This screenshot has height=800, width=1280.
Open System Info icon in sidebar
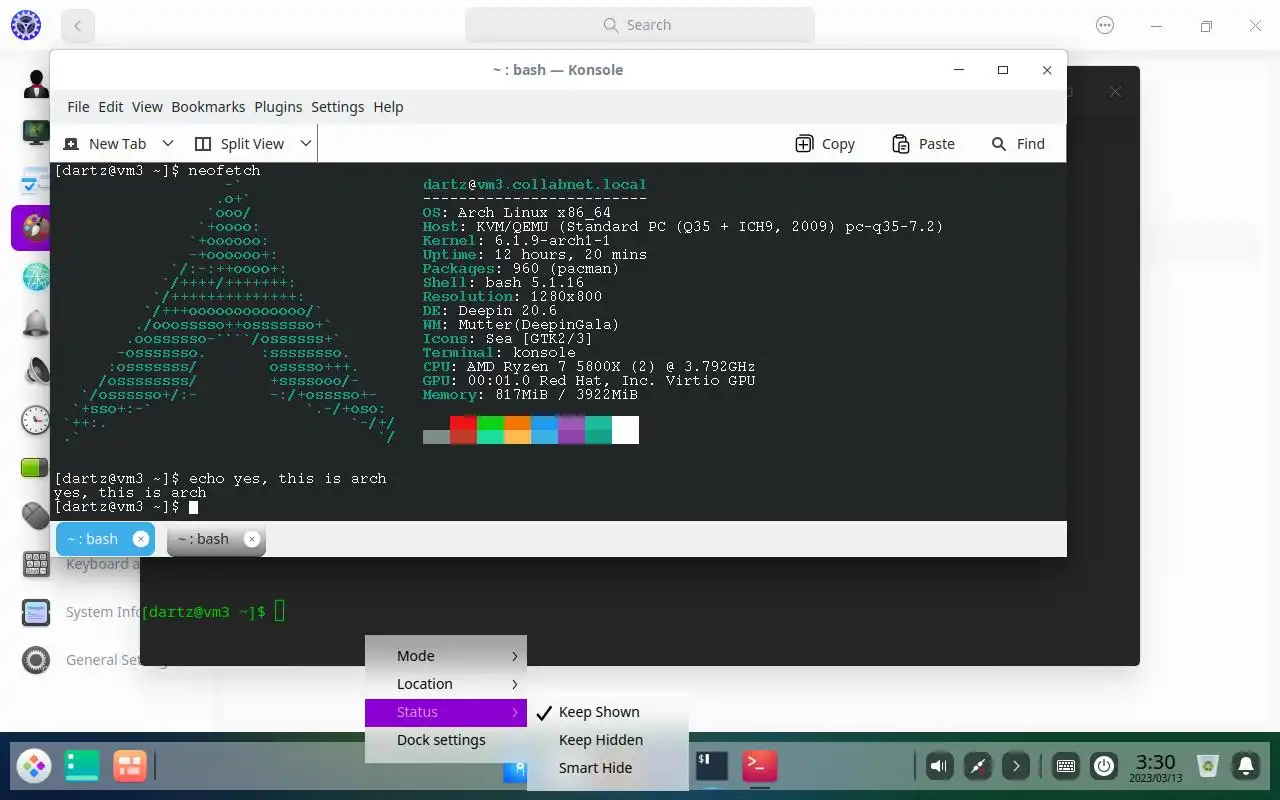pos(36,612)
